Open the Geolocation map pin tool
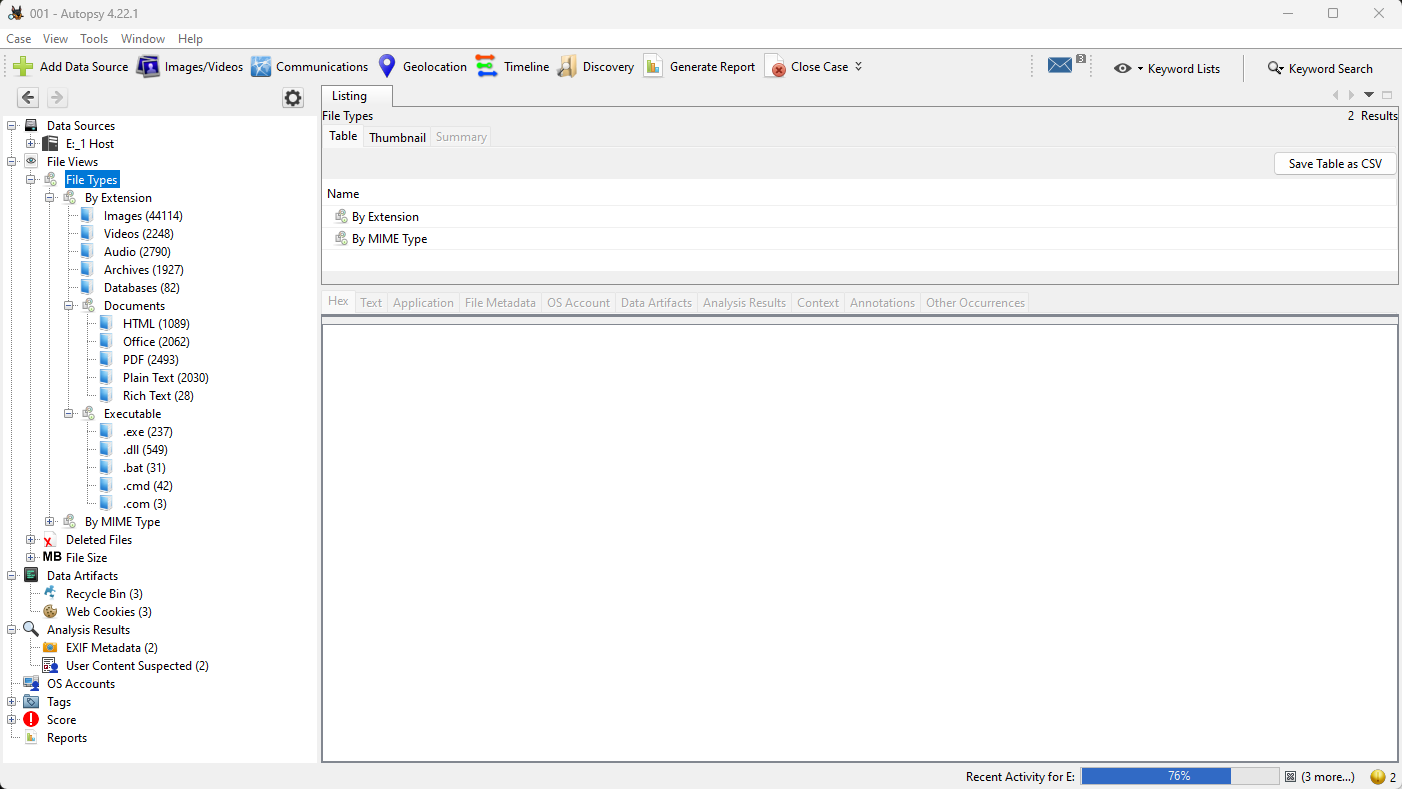 [x=387, y=67]
